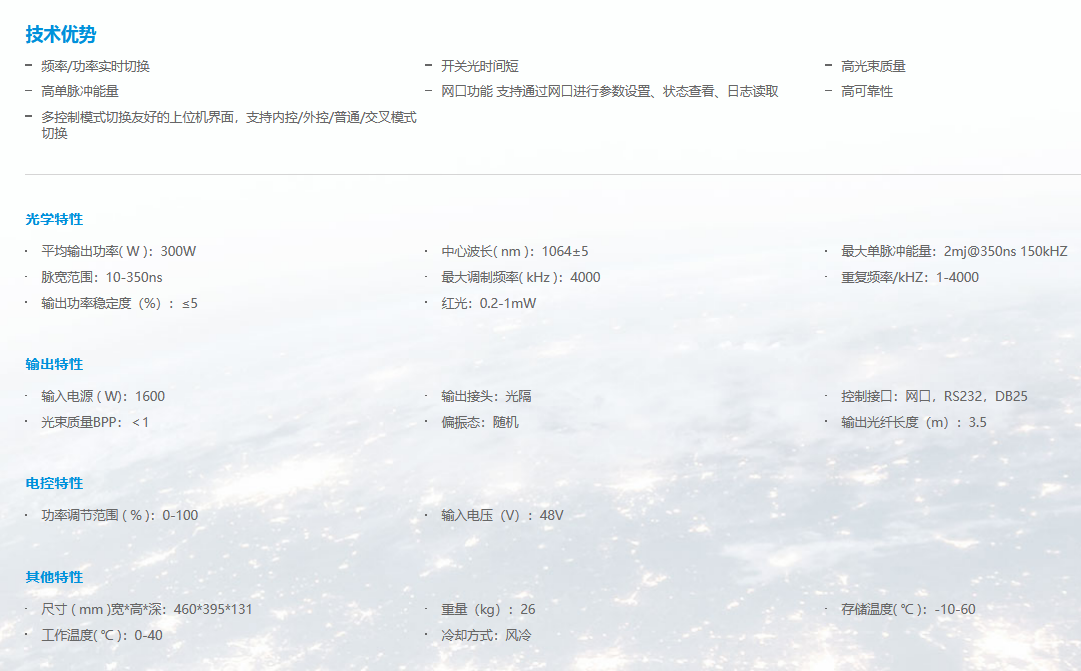Select 功率调节范围(%): 0-100 spec
1081x671 pixels.
click(120, 515)
